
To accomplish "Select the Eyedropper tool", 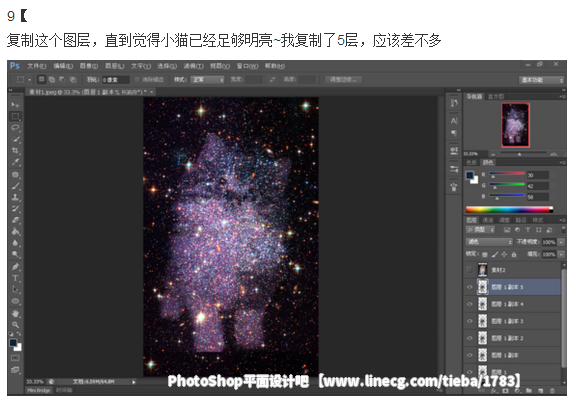I will (15, 162).
